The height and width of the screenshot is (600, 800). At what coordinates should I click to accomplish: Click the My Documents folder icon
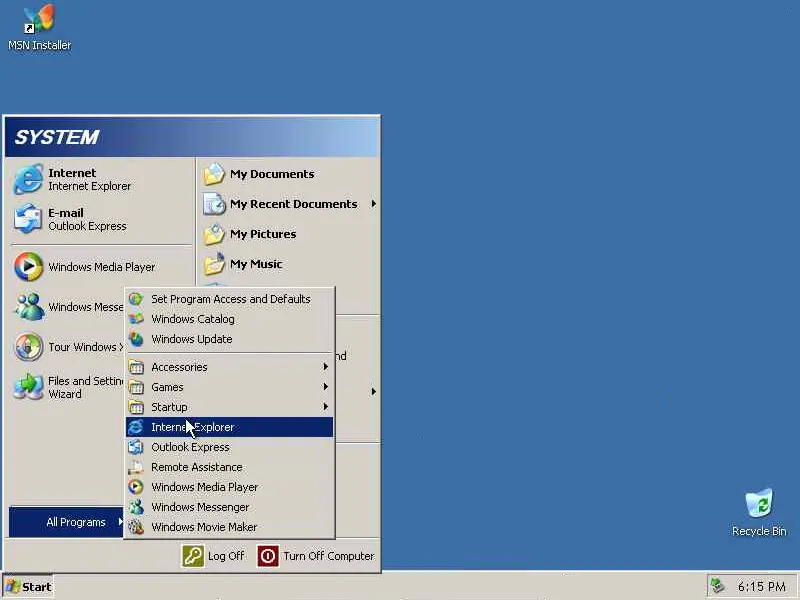point(214,174)
